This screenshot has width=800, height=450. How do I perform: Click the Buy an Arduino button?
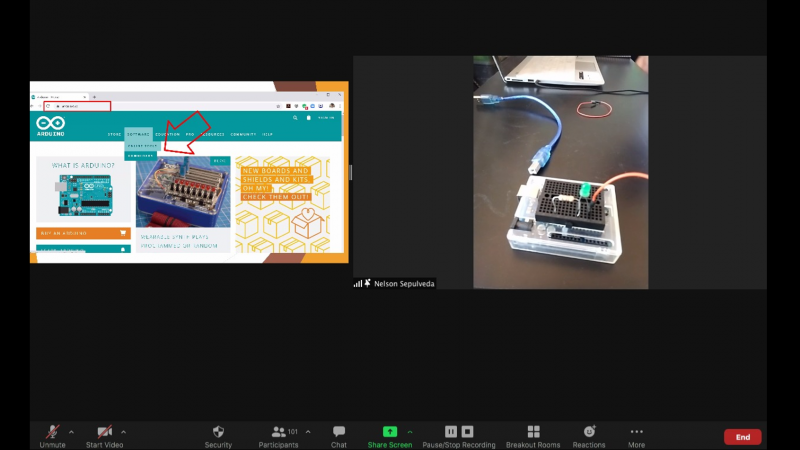(83, 233)
